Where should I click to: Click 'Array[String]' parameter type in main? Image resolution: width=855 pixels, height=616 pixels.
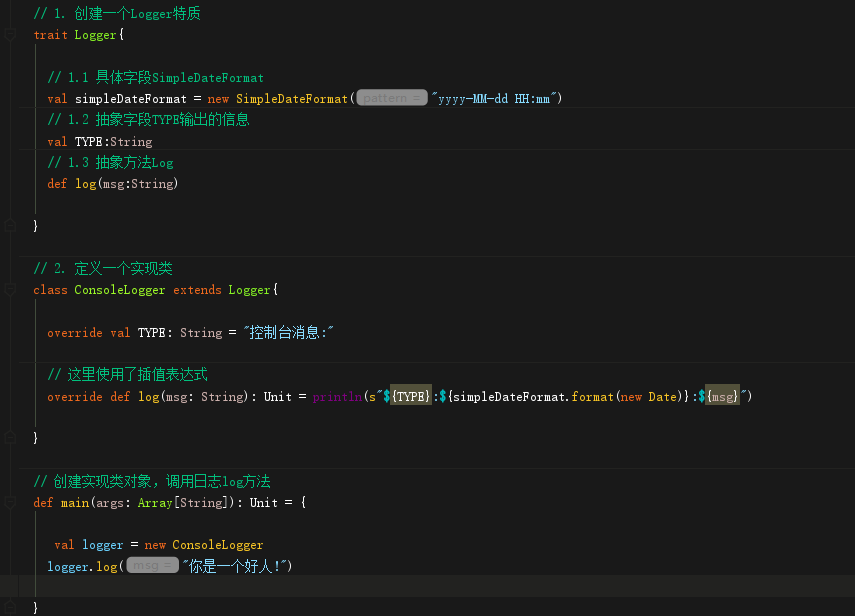tap(182, 502)
